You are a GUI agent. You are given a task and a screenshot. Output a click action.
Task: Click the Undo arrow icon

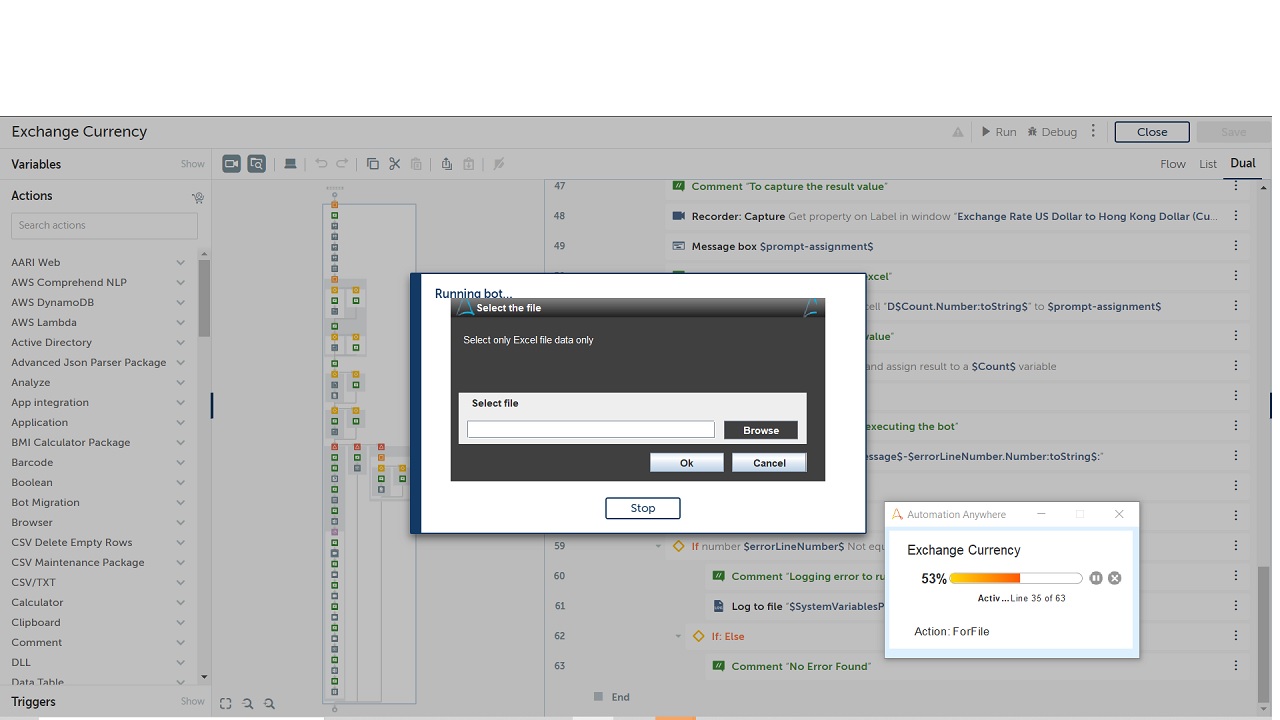(x=321, y=164)
